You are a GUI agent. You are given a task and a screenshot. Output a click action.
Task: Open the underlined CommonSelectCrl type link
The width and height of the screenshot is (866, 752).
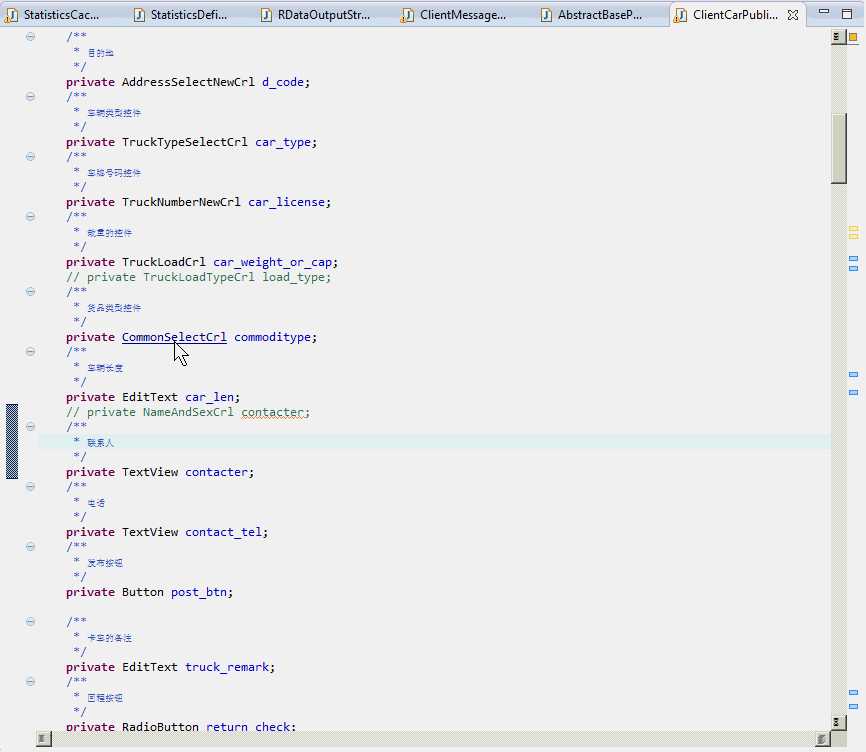[x=174, y=337]
